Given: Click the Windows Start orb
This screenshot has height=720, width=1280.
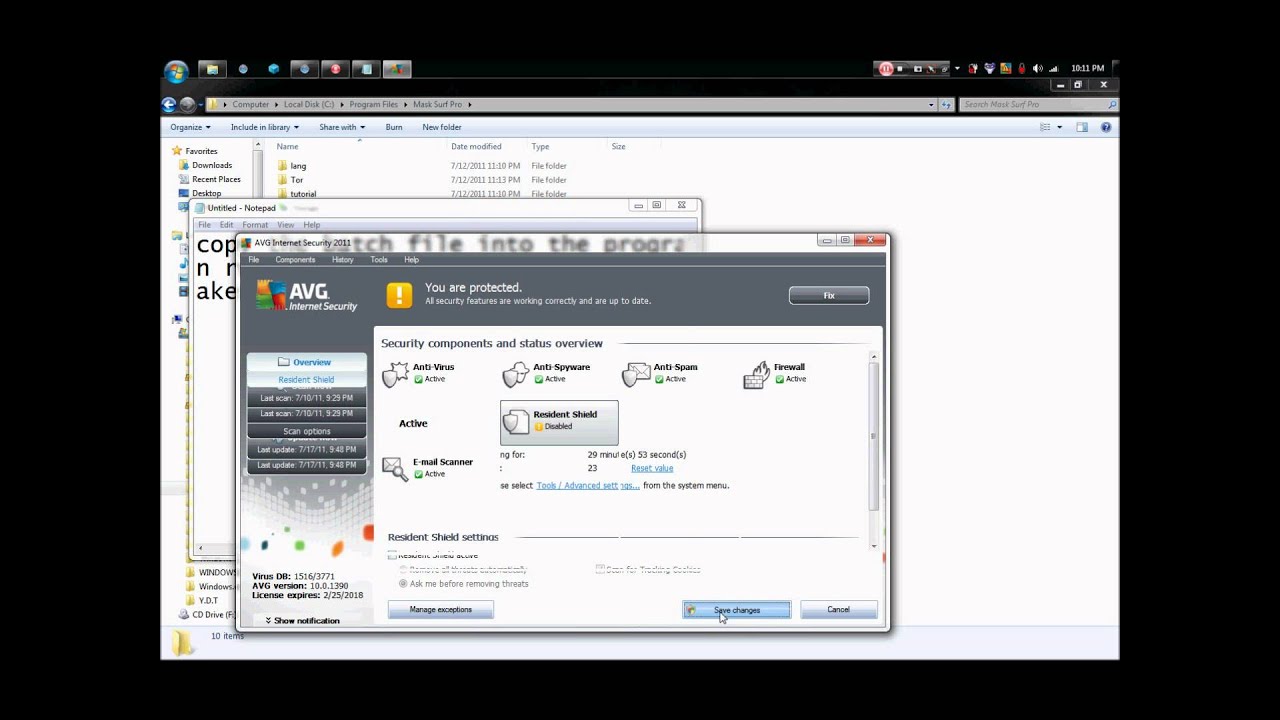Looking at the screenshot, I should [176, 70].
